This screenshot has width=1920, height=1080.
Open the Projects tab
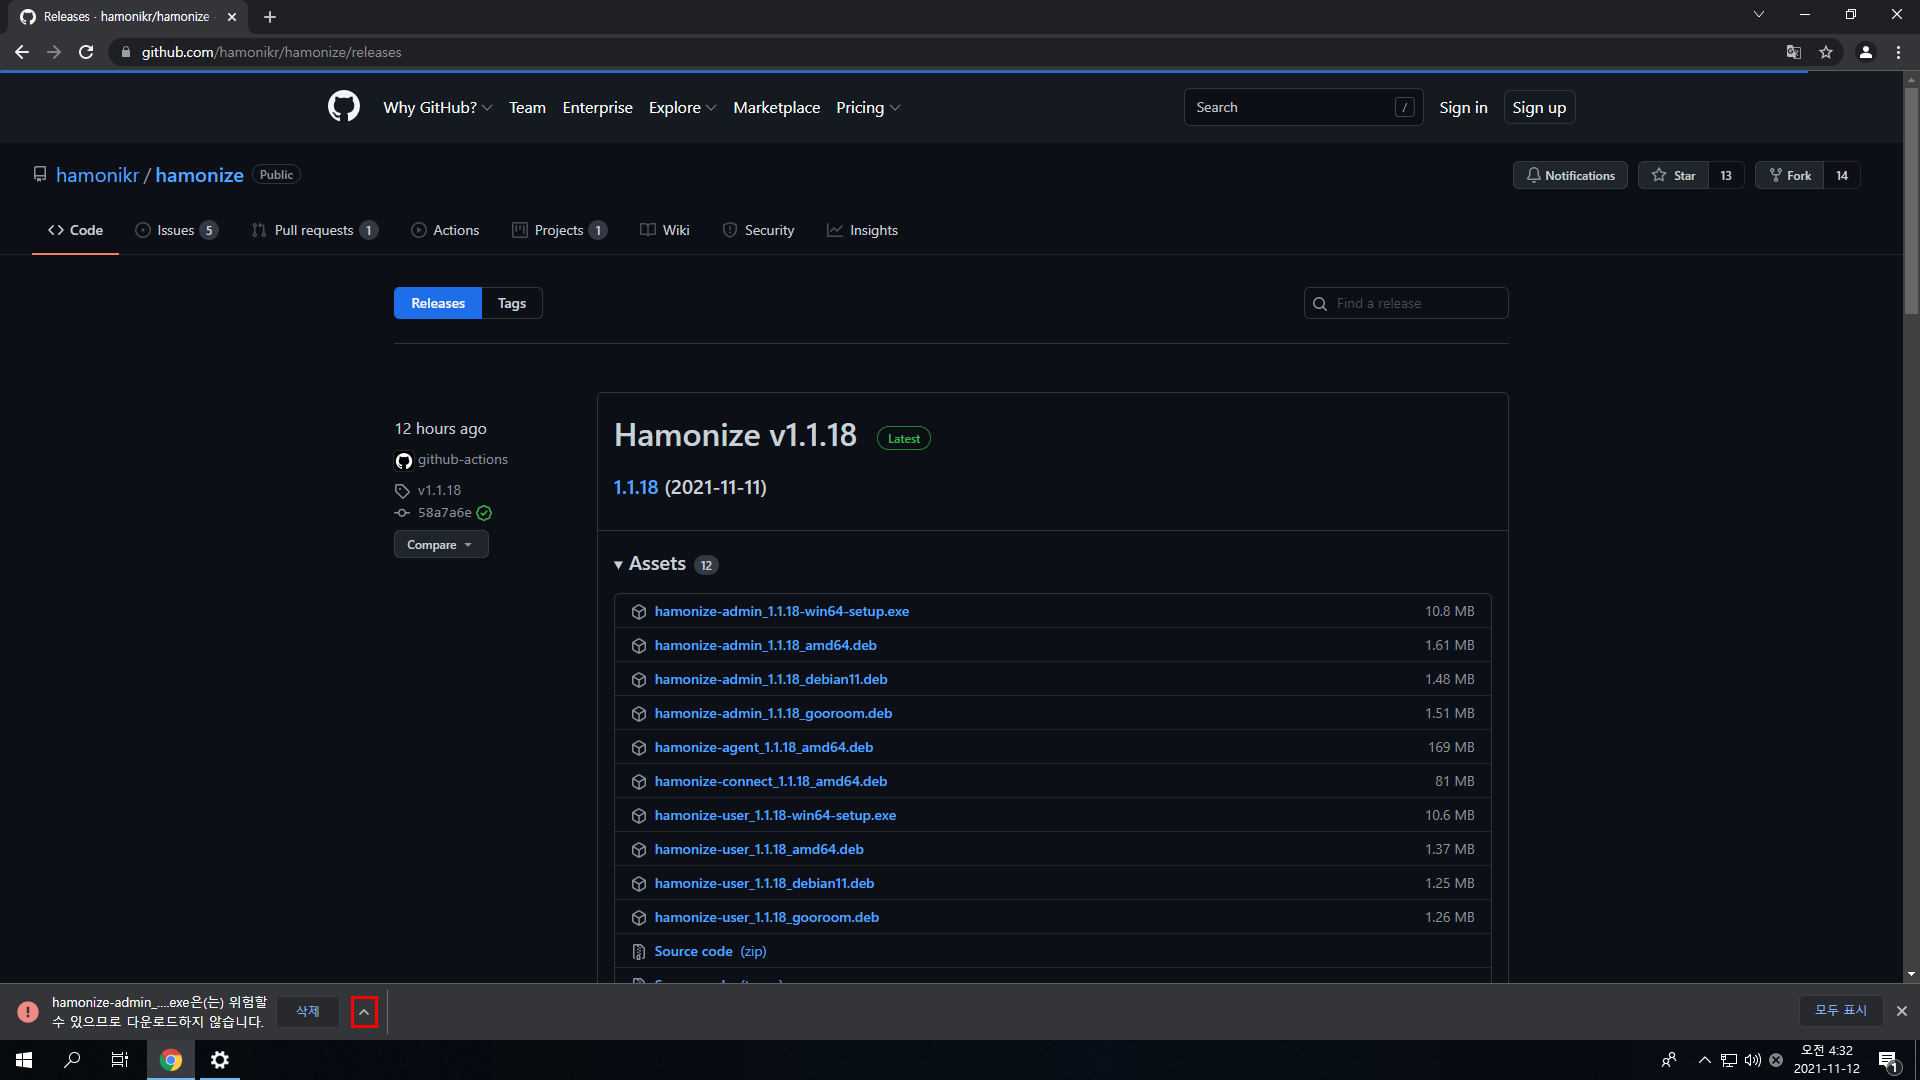(x=559, y=230)
